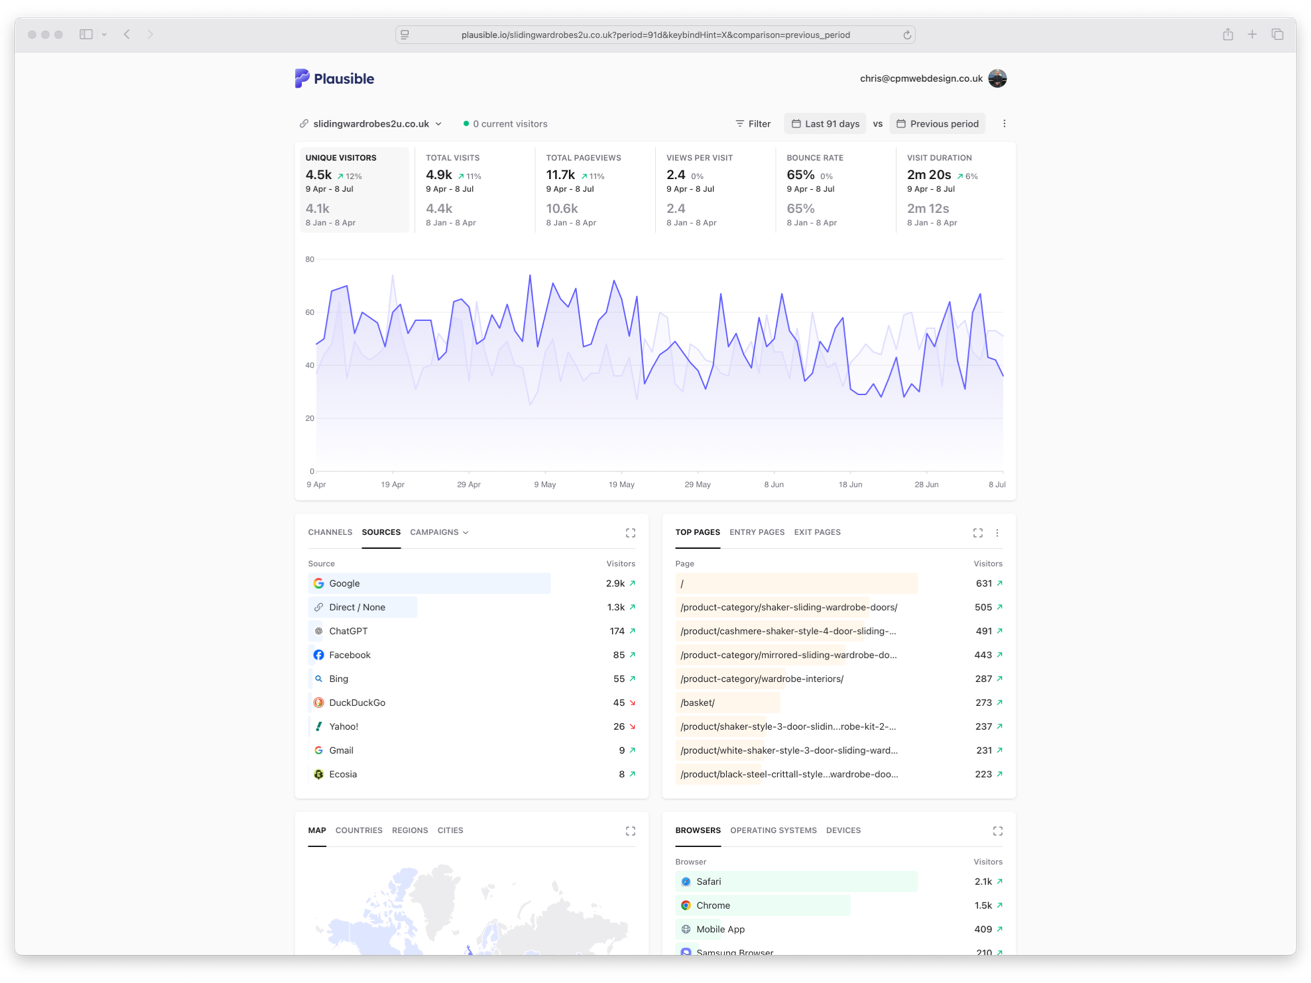Image resolution: width=1311 pixels, height=983 pixels.
Task: Filter by the Google source row
Action: click(471, 583)
